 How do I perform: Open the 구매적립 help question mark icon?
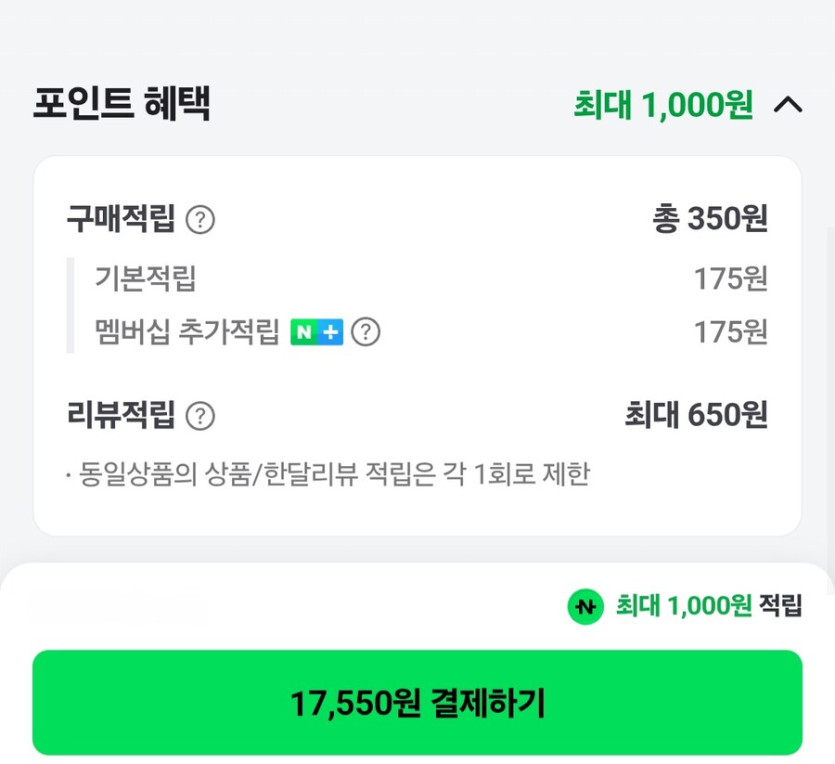pos(200,220)
